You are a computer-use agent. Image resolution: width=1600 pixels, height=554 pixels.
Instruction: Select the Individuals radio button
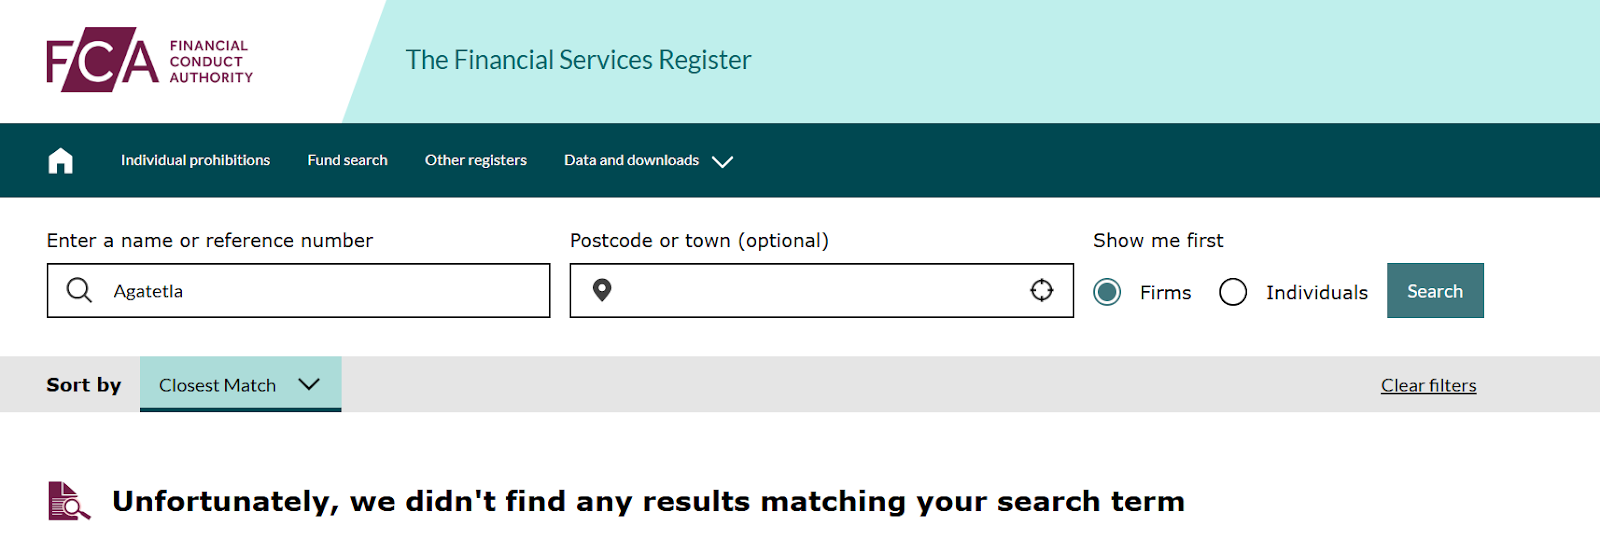pos(1233,292)
